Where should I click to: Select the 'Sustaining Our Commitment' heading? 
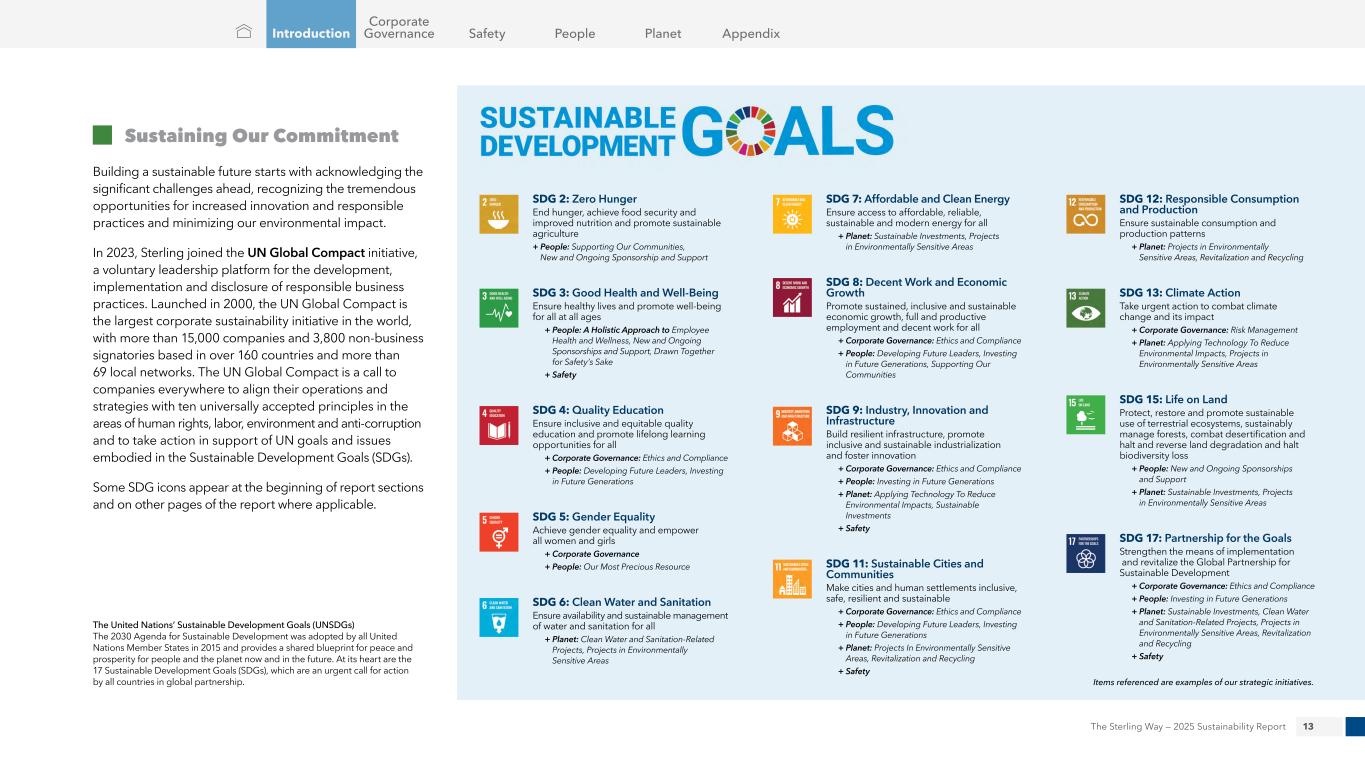click(261, 136)
